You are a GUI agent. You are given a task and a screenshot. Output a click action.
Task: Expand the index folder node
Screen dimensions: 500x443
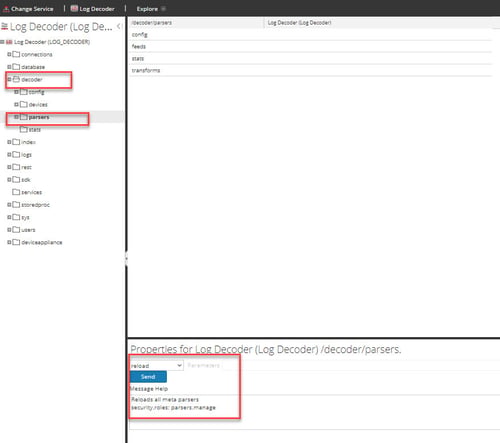point(9,142)
